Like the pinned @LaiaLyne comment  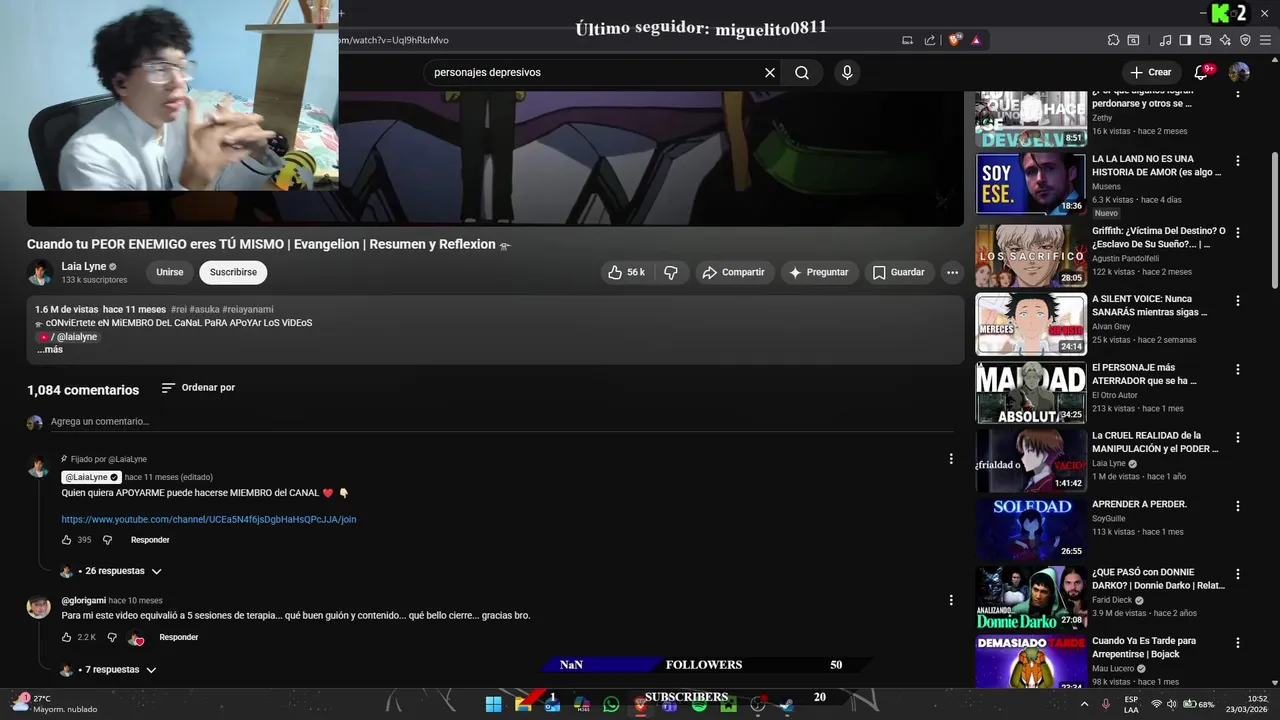pyautogui.click(x=67, y=540)
